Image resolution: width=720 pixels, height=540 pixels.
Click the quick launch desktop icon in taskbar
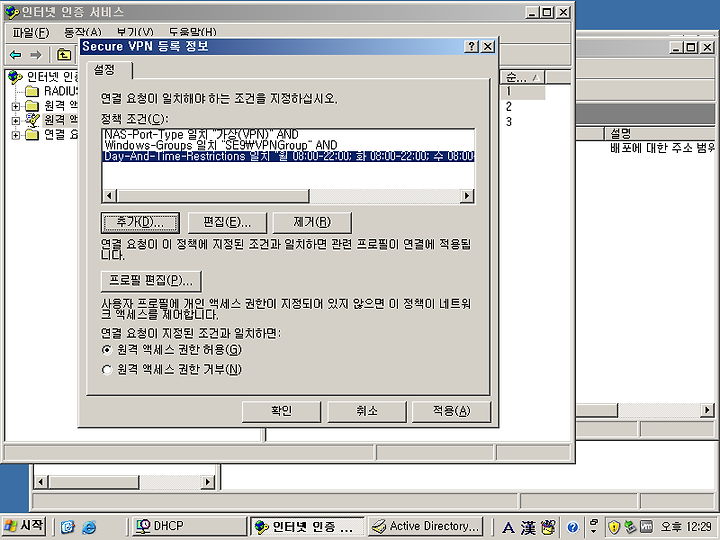[x=68, y=527]
